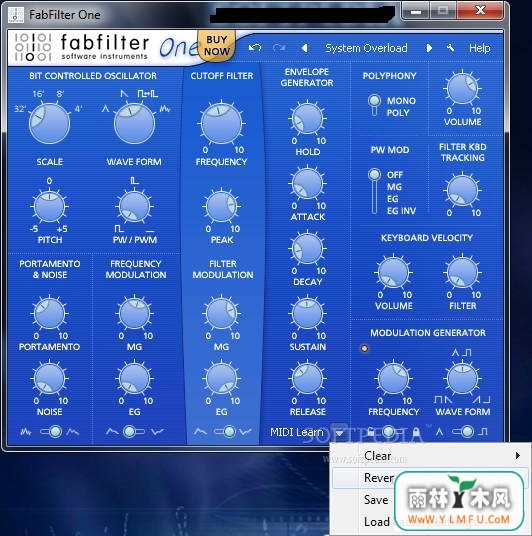532x536 pixels.
Task: Toggle the lock switch right of MIDI Learn
Action: click(x=393, y=432)
